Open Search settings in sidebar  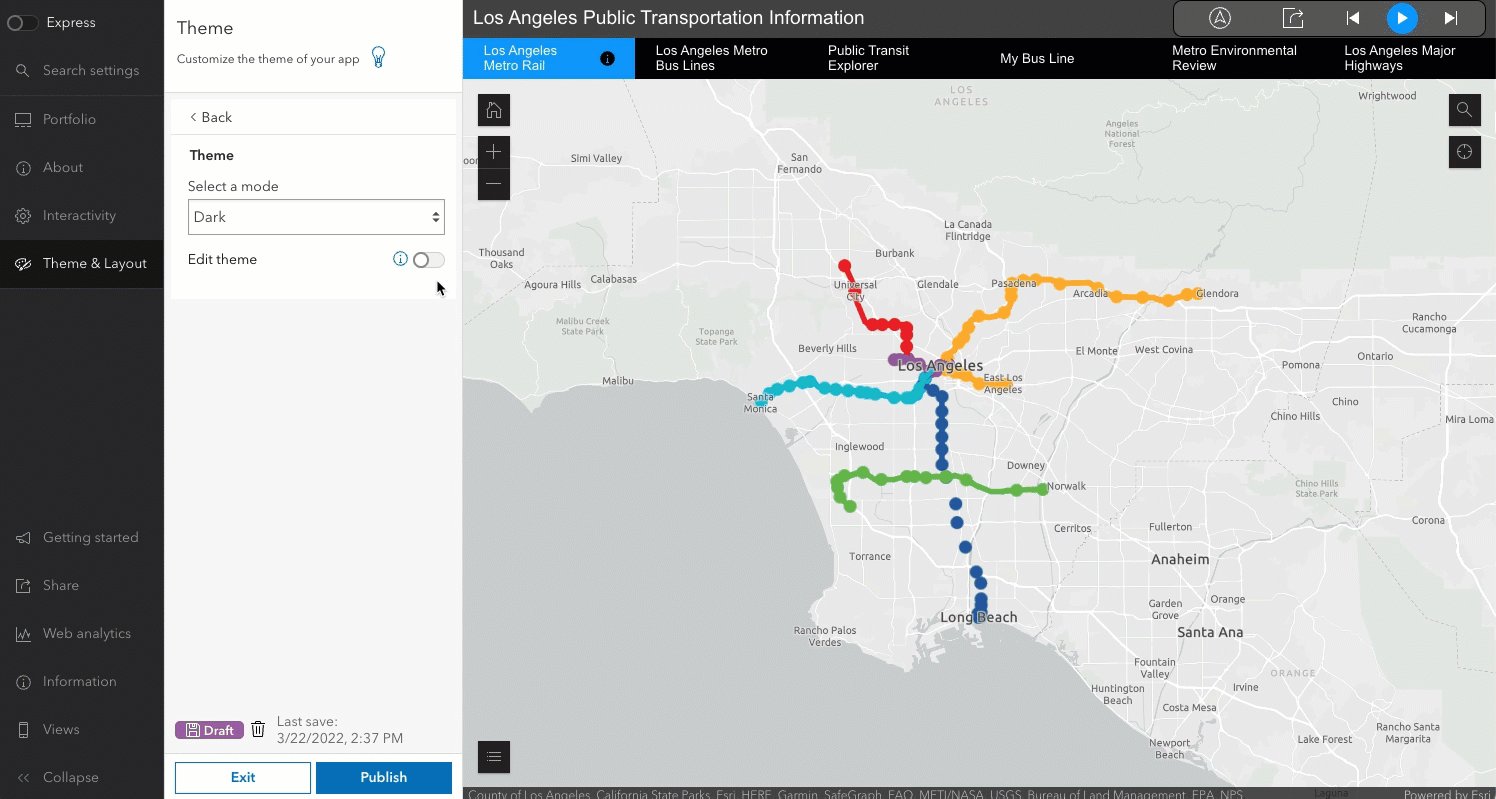pyautogui.click(x=82, y=71)
